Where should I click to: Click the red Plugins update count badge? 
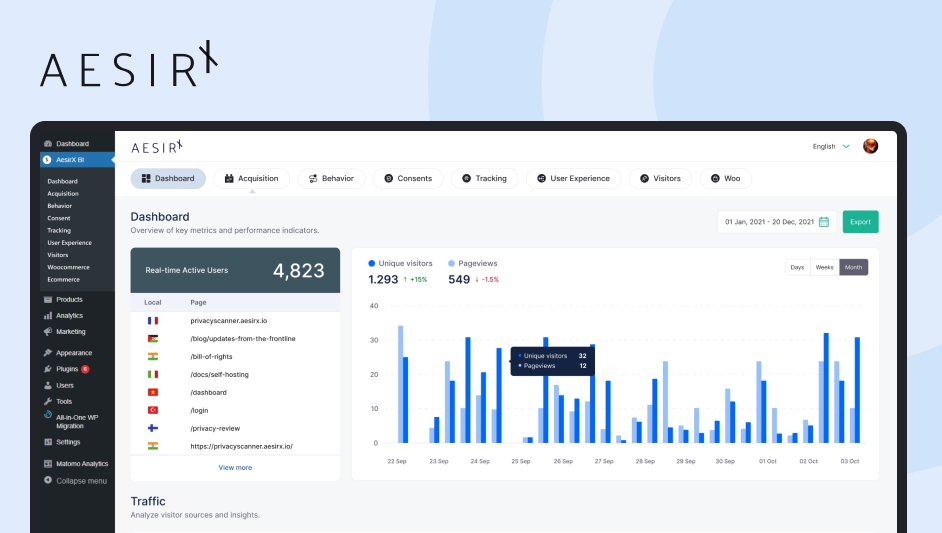tap(85, 369)
